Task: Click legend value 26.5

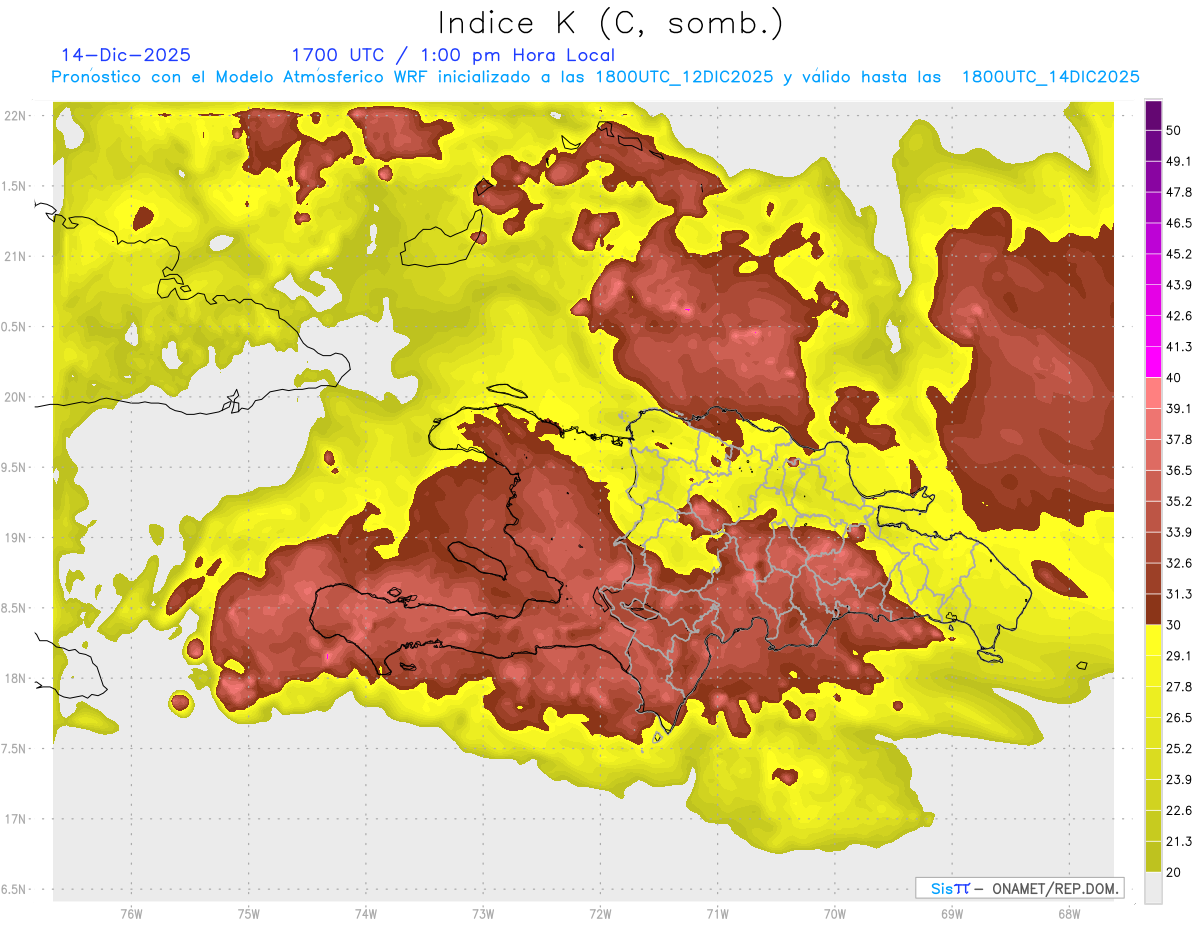Action: coord(1178,717)
